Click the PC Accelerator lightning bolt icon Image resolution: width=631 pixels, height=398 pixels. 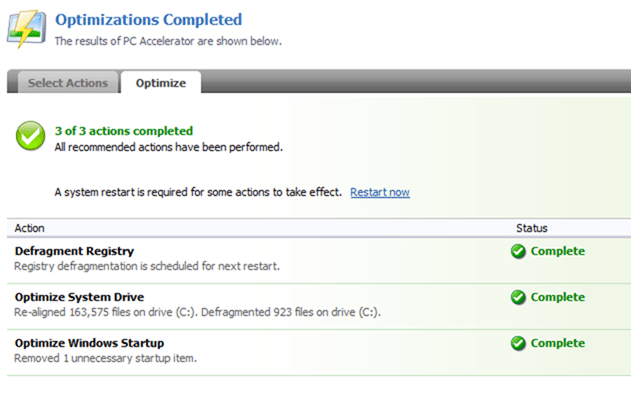27,29
